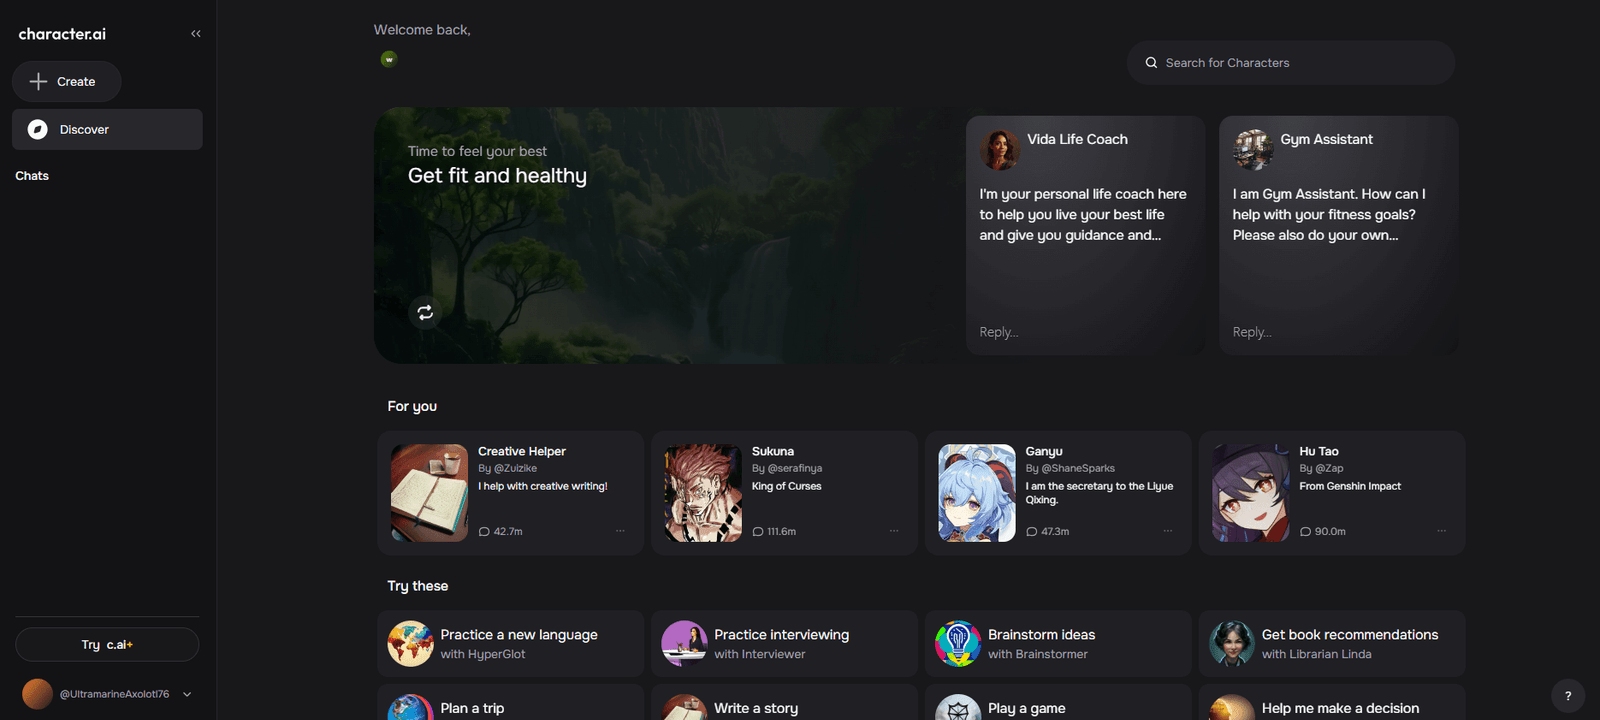
Task: Click the character.ai logo
Action: (62, 34)
